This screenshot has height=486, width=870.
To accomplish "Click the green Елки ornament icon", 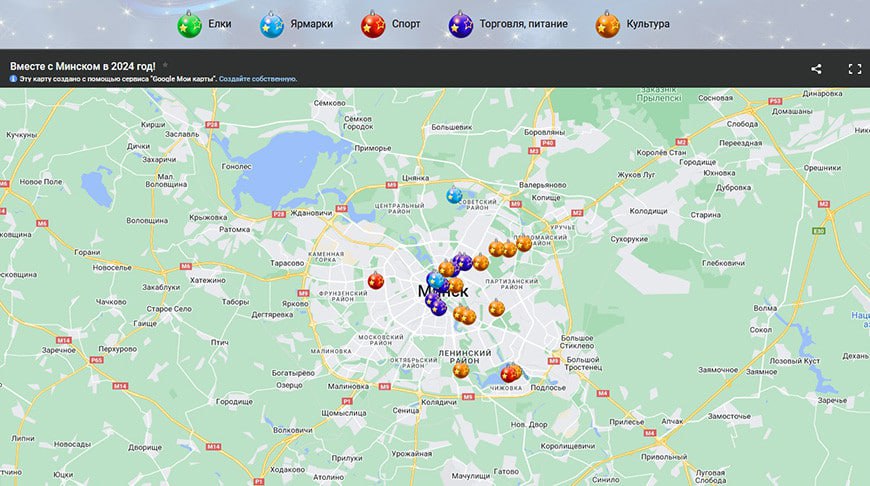I will click(x=189, y=24).
